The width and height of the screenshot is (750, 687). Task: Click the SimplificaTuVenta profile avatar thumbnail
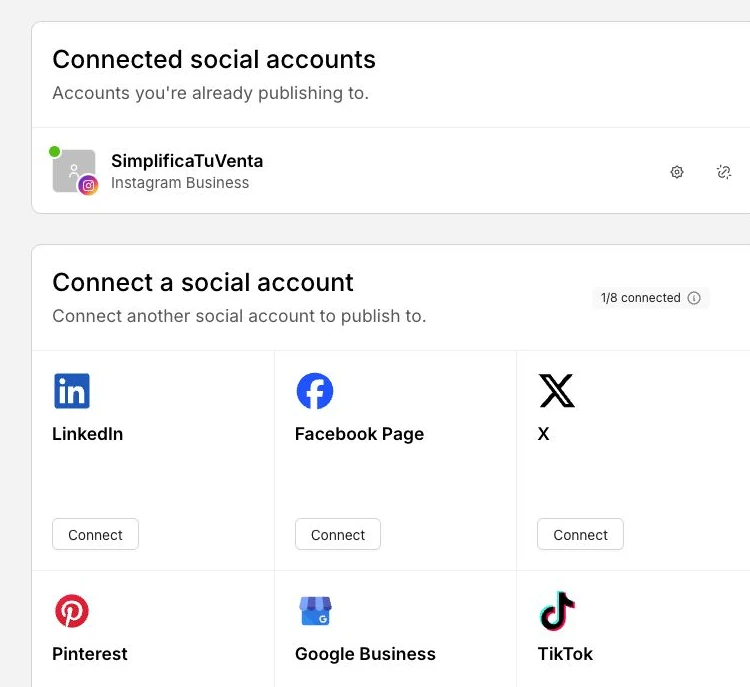pyautogui.click(x=74, y=171)
